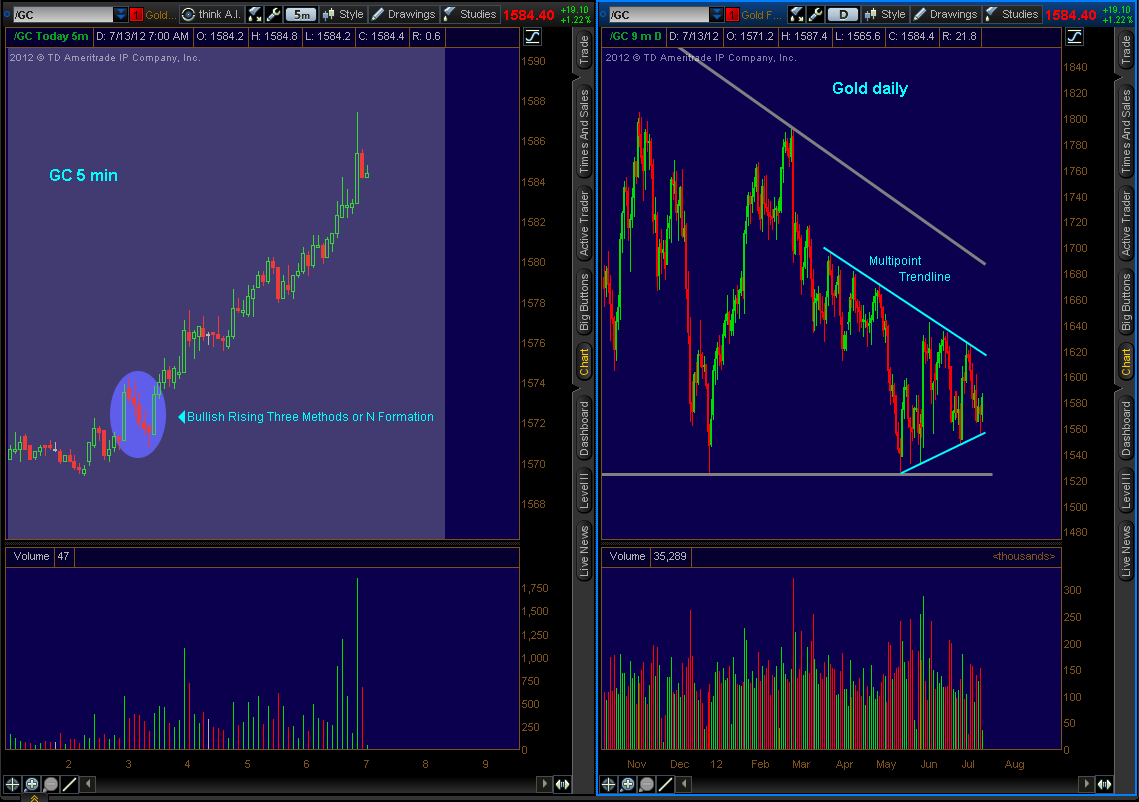This screenshot has width=1139, height=802.
Task: Select line drawing tool under daily chart
Action: [665, 784]
